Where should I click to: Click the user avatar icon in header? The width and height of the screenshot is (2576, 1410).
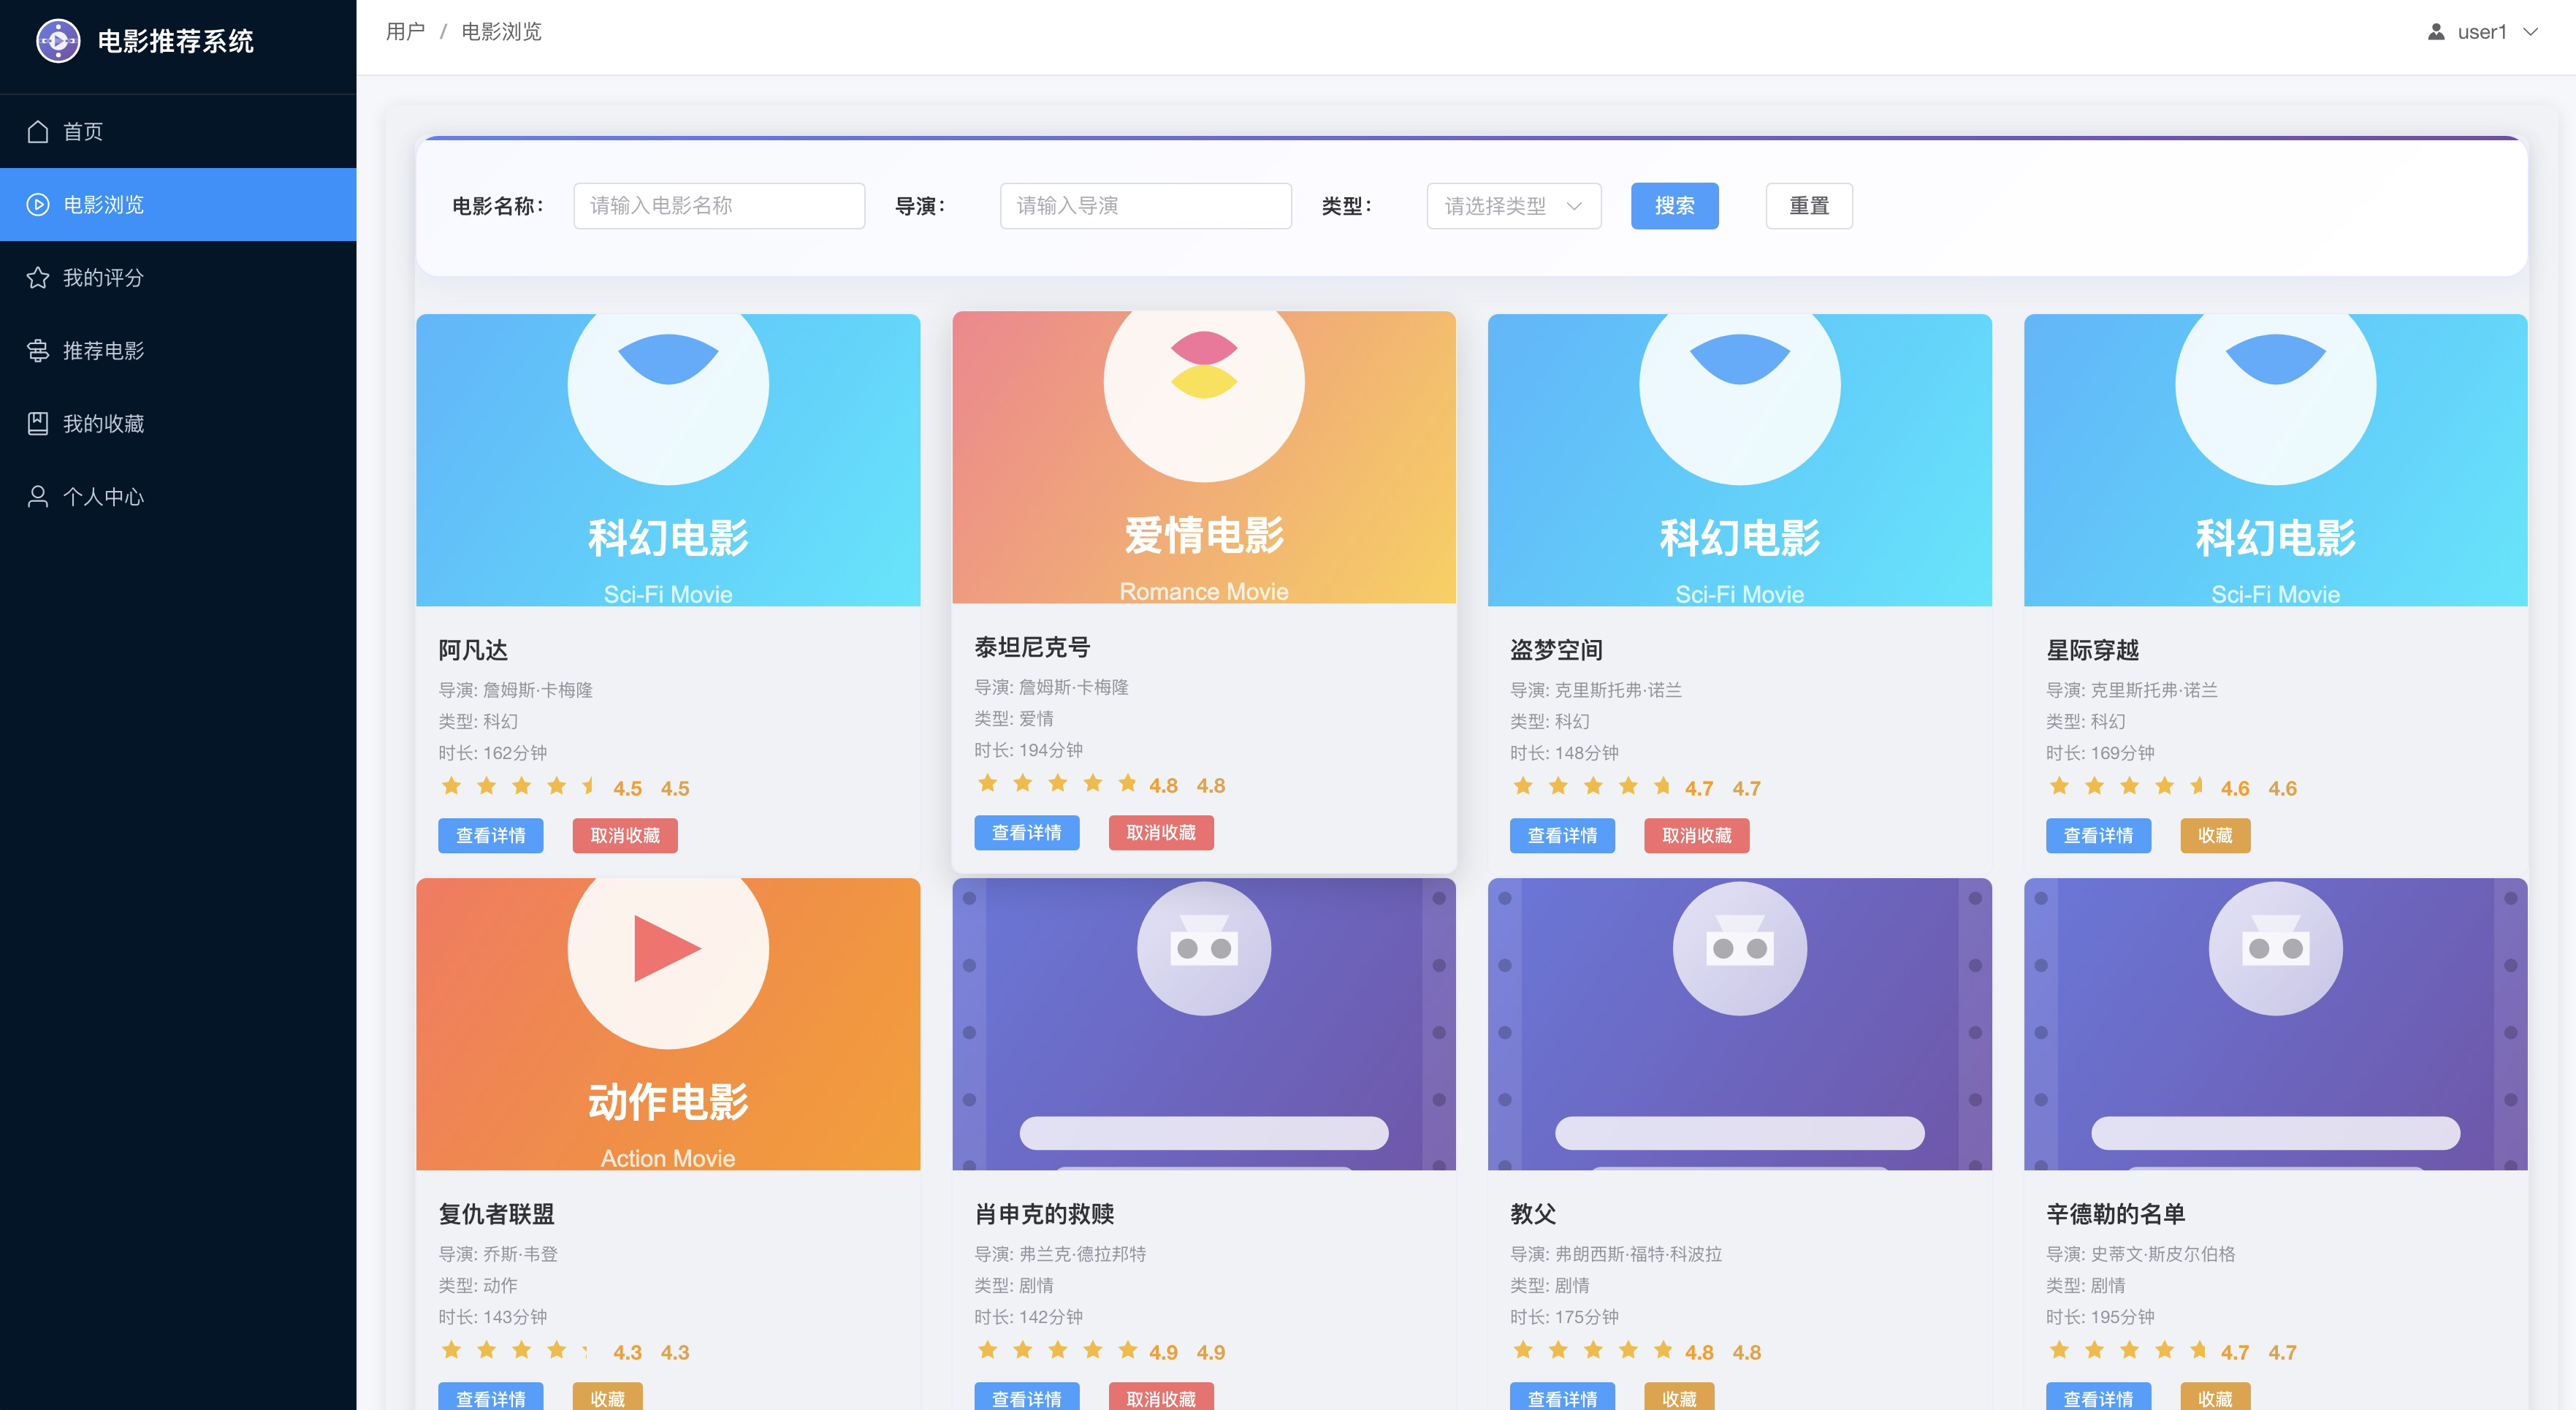point(2435,32)
